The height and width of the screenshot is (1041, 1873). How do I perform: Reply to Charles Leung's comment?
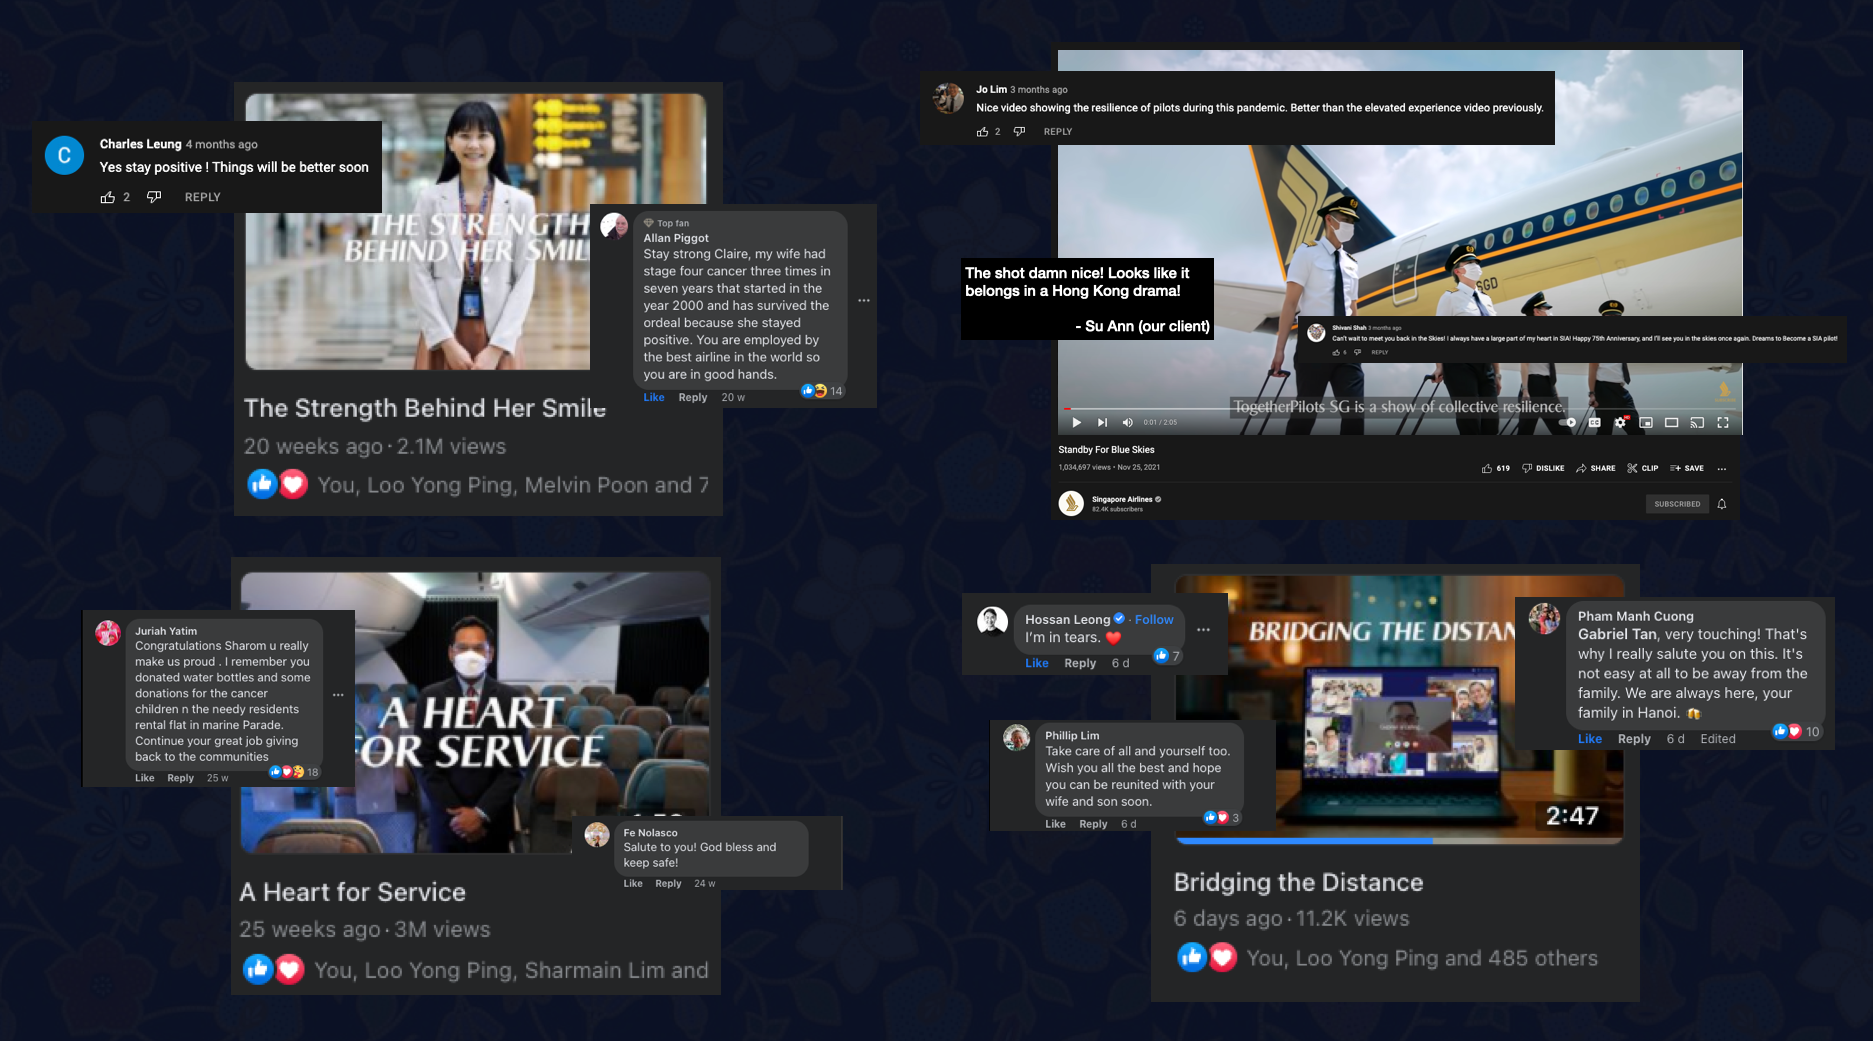(x=203, y=198)
